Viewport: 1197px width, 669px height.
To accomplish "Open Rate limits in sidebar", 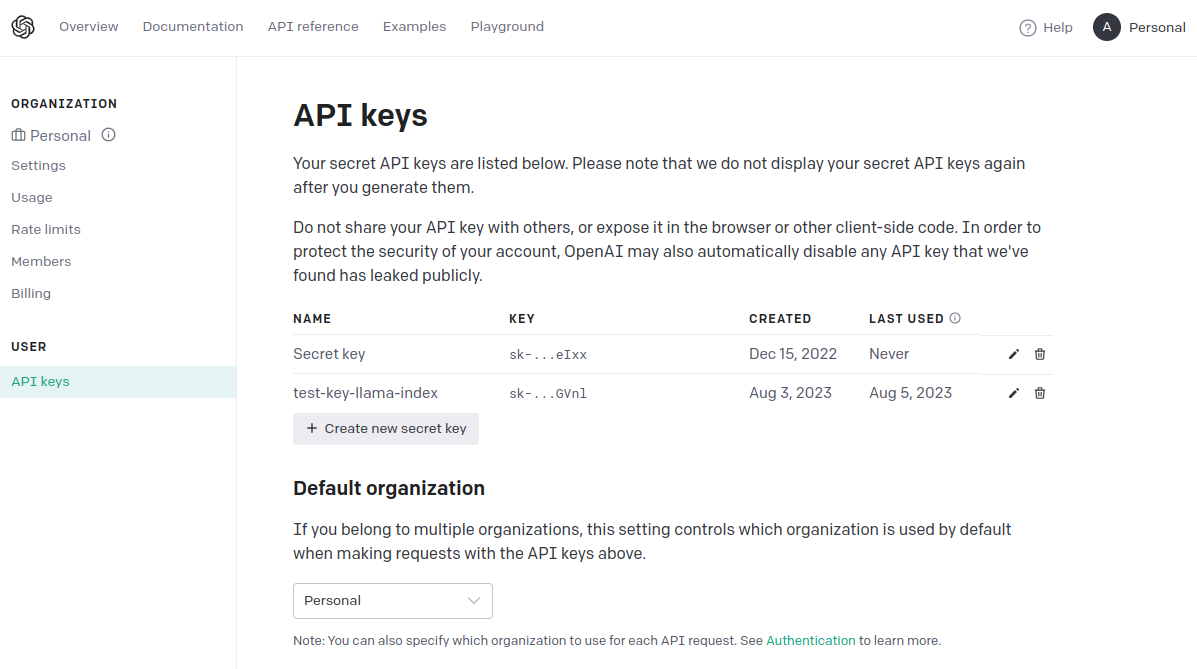I will click(x=46, y=229).
